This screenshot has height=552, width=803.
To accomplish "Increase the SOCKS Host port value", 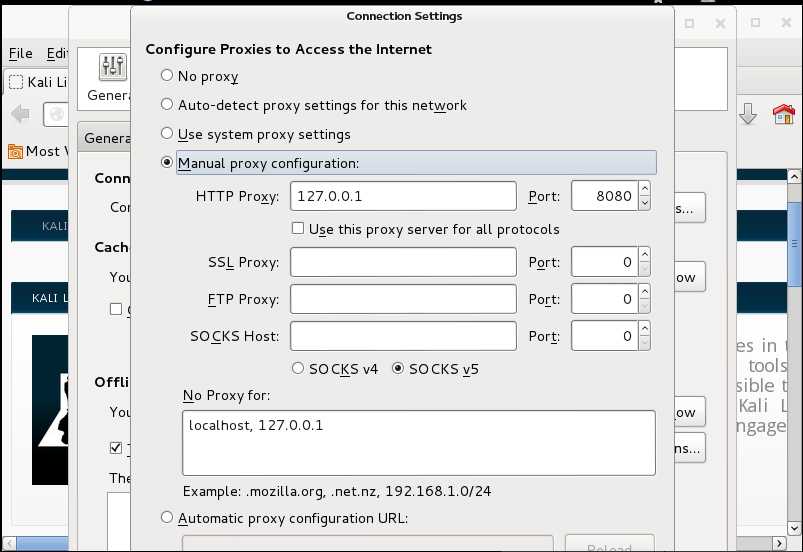I will [x=645, y=329].
